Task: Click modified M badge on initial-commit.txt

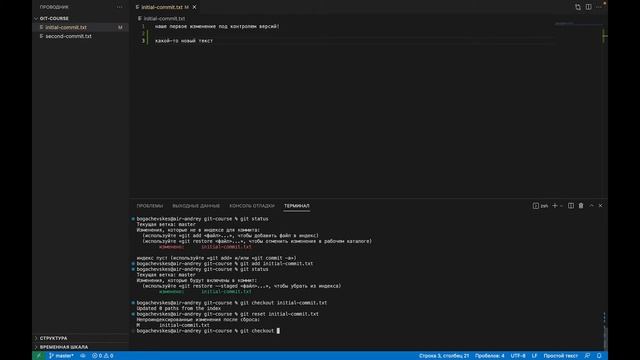Action: [120, 27]
